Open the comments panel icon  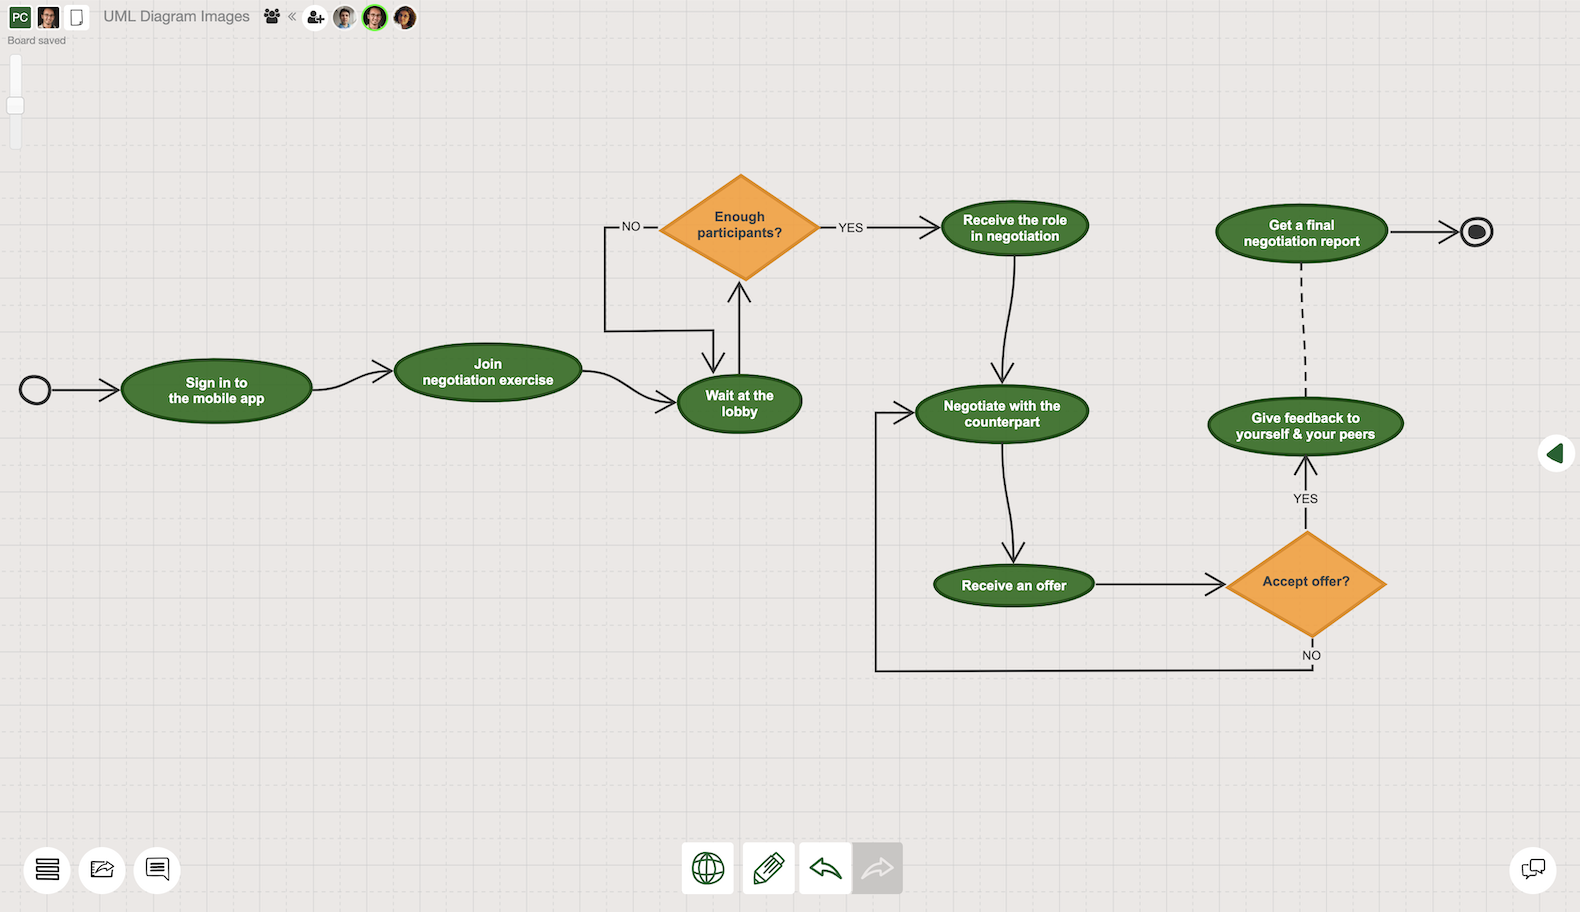tap(157, 869)
